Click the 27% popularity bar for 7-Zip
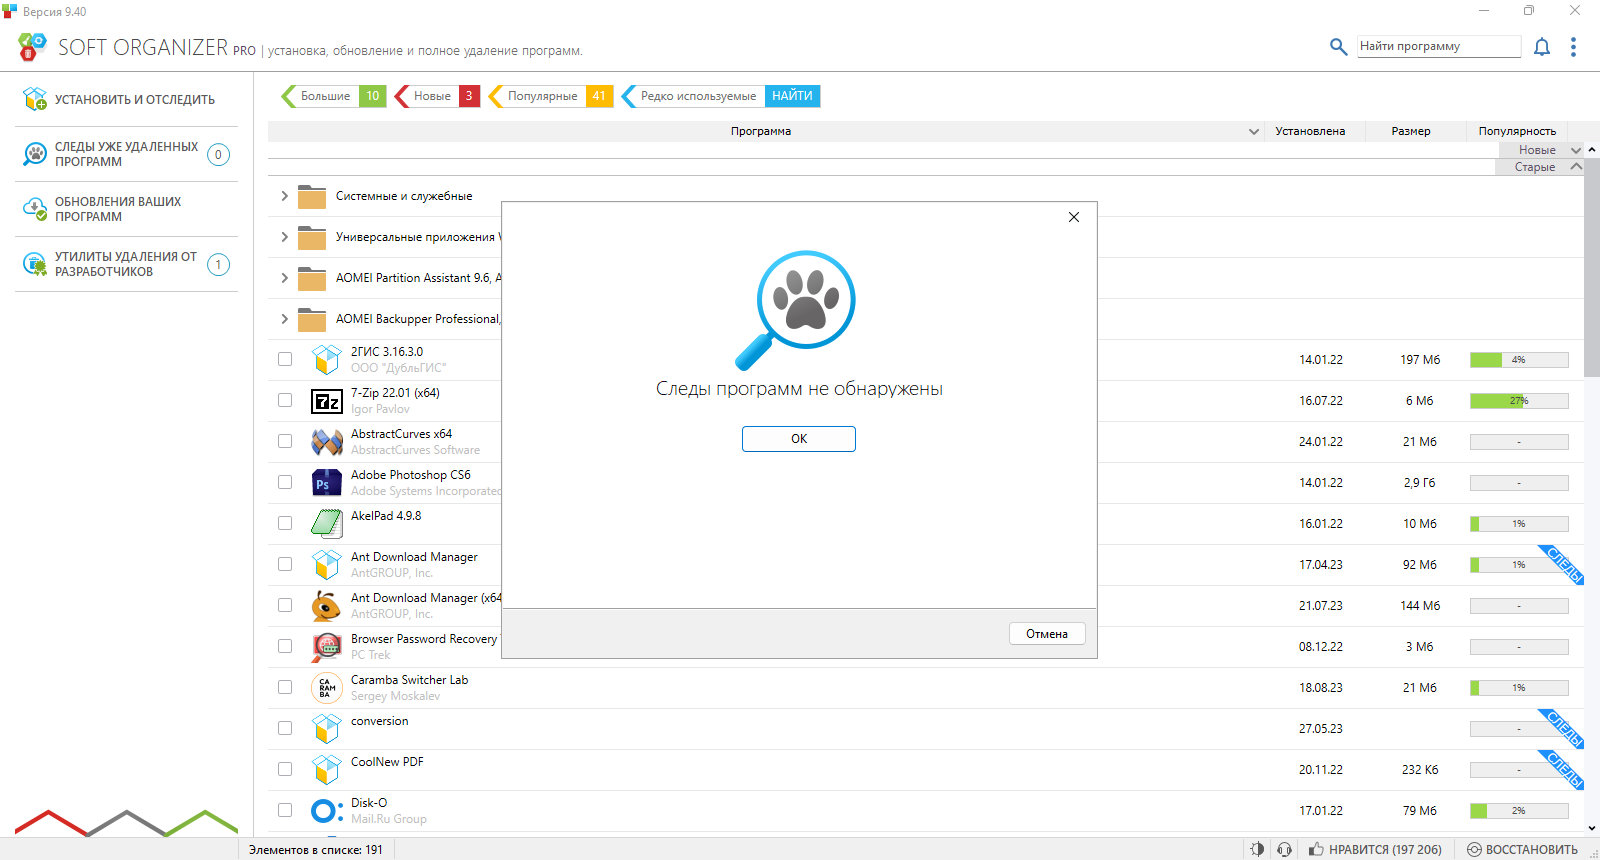This screenshot has width=1600, height=860. (1519, 401)
